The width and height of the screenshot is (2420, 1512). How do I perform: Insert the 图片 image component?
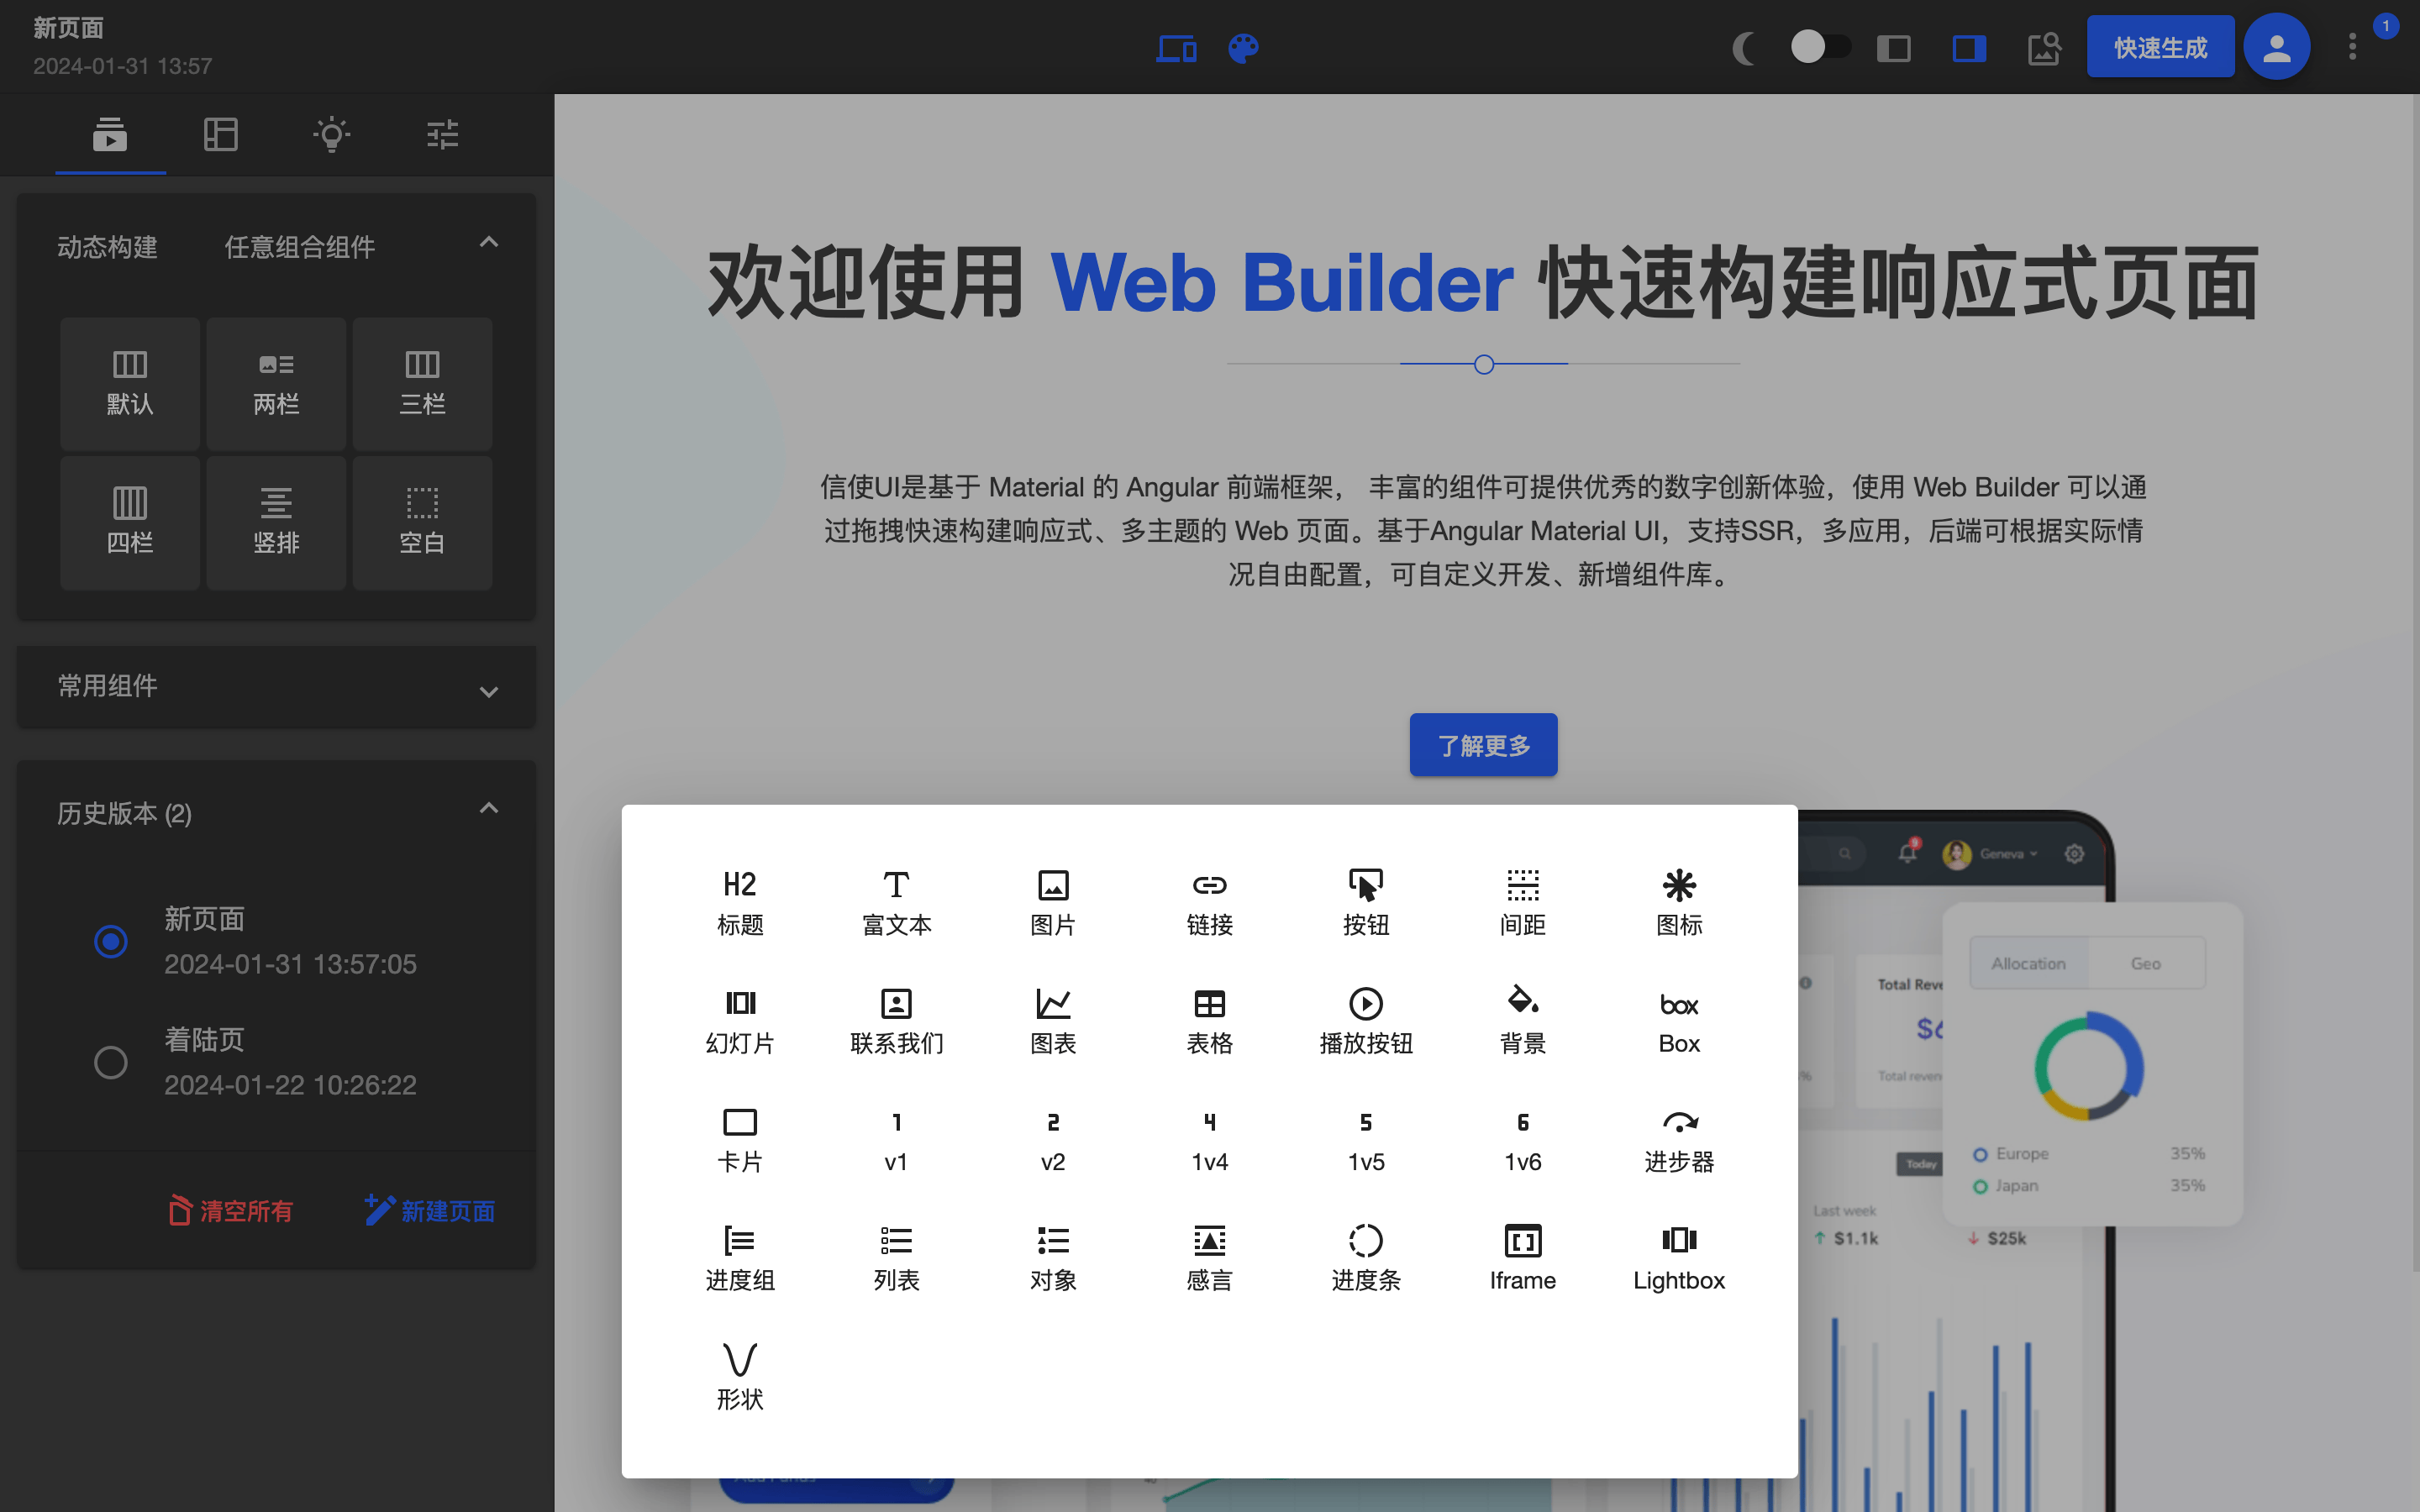pyautogui.click(x=1052, y=900)
